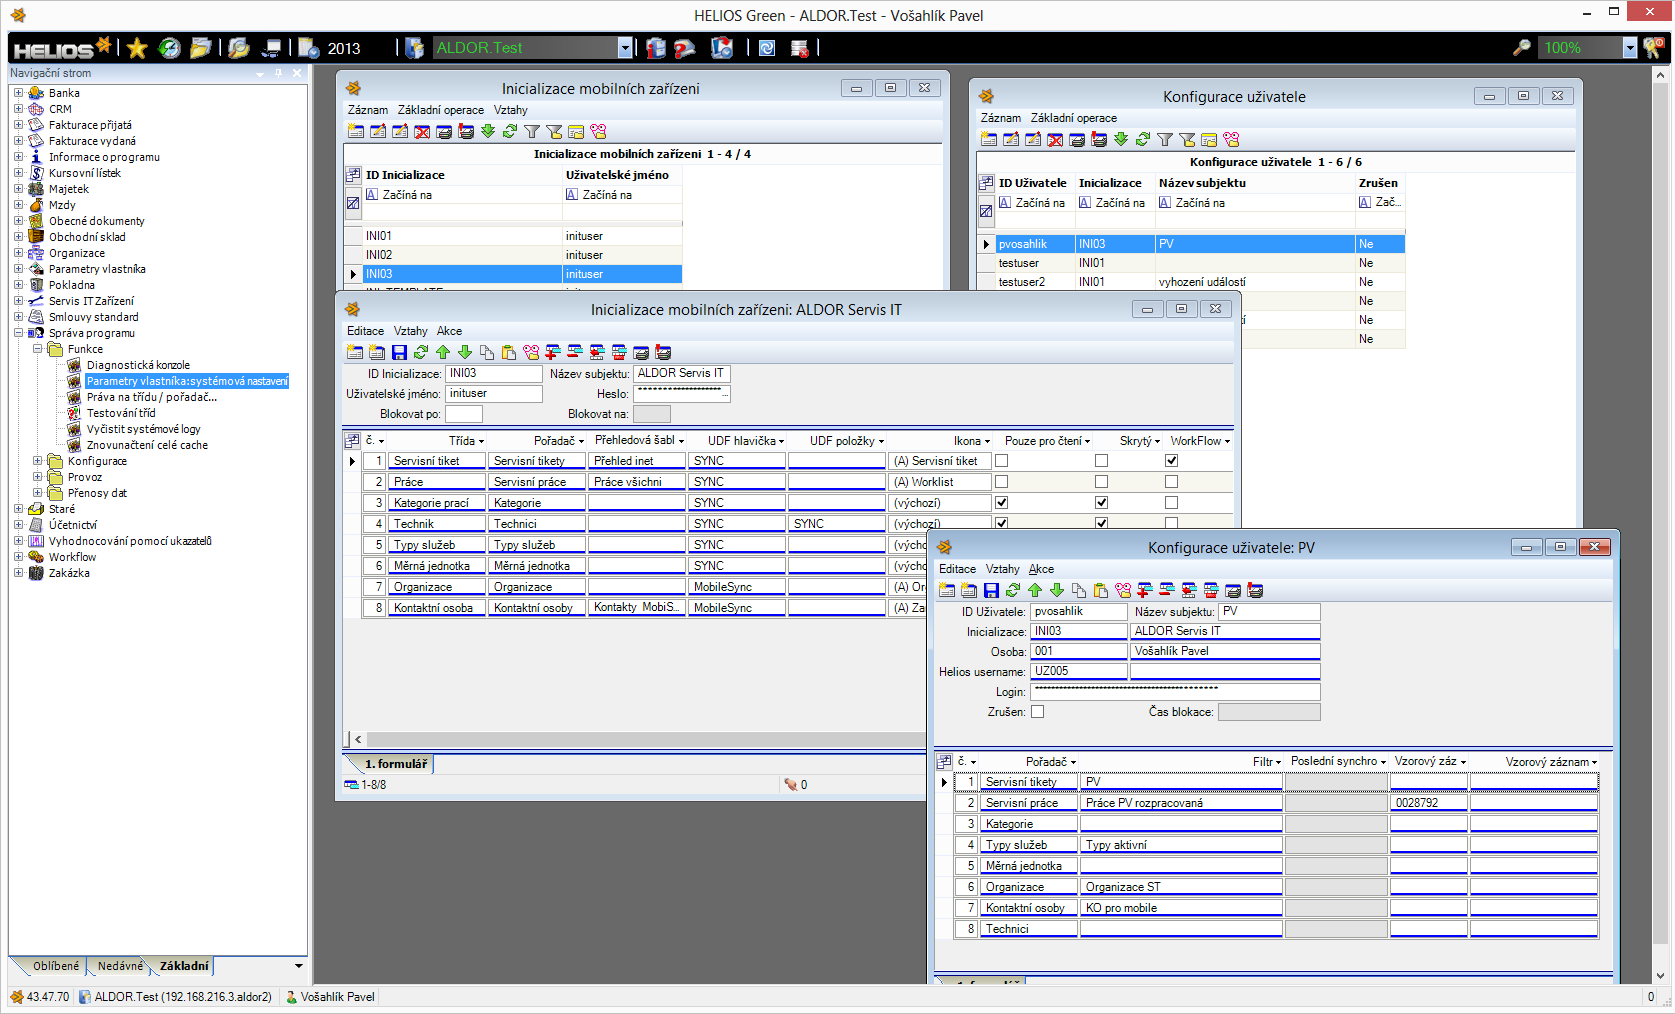Click the remove row red-minus icon in Konfigurace uživatele: PV
The image size is (1675, 1014).
[1167, 590]
